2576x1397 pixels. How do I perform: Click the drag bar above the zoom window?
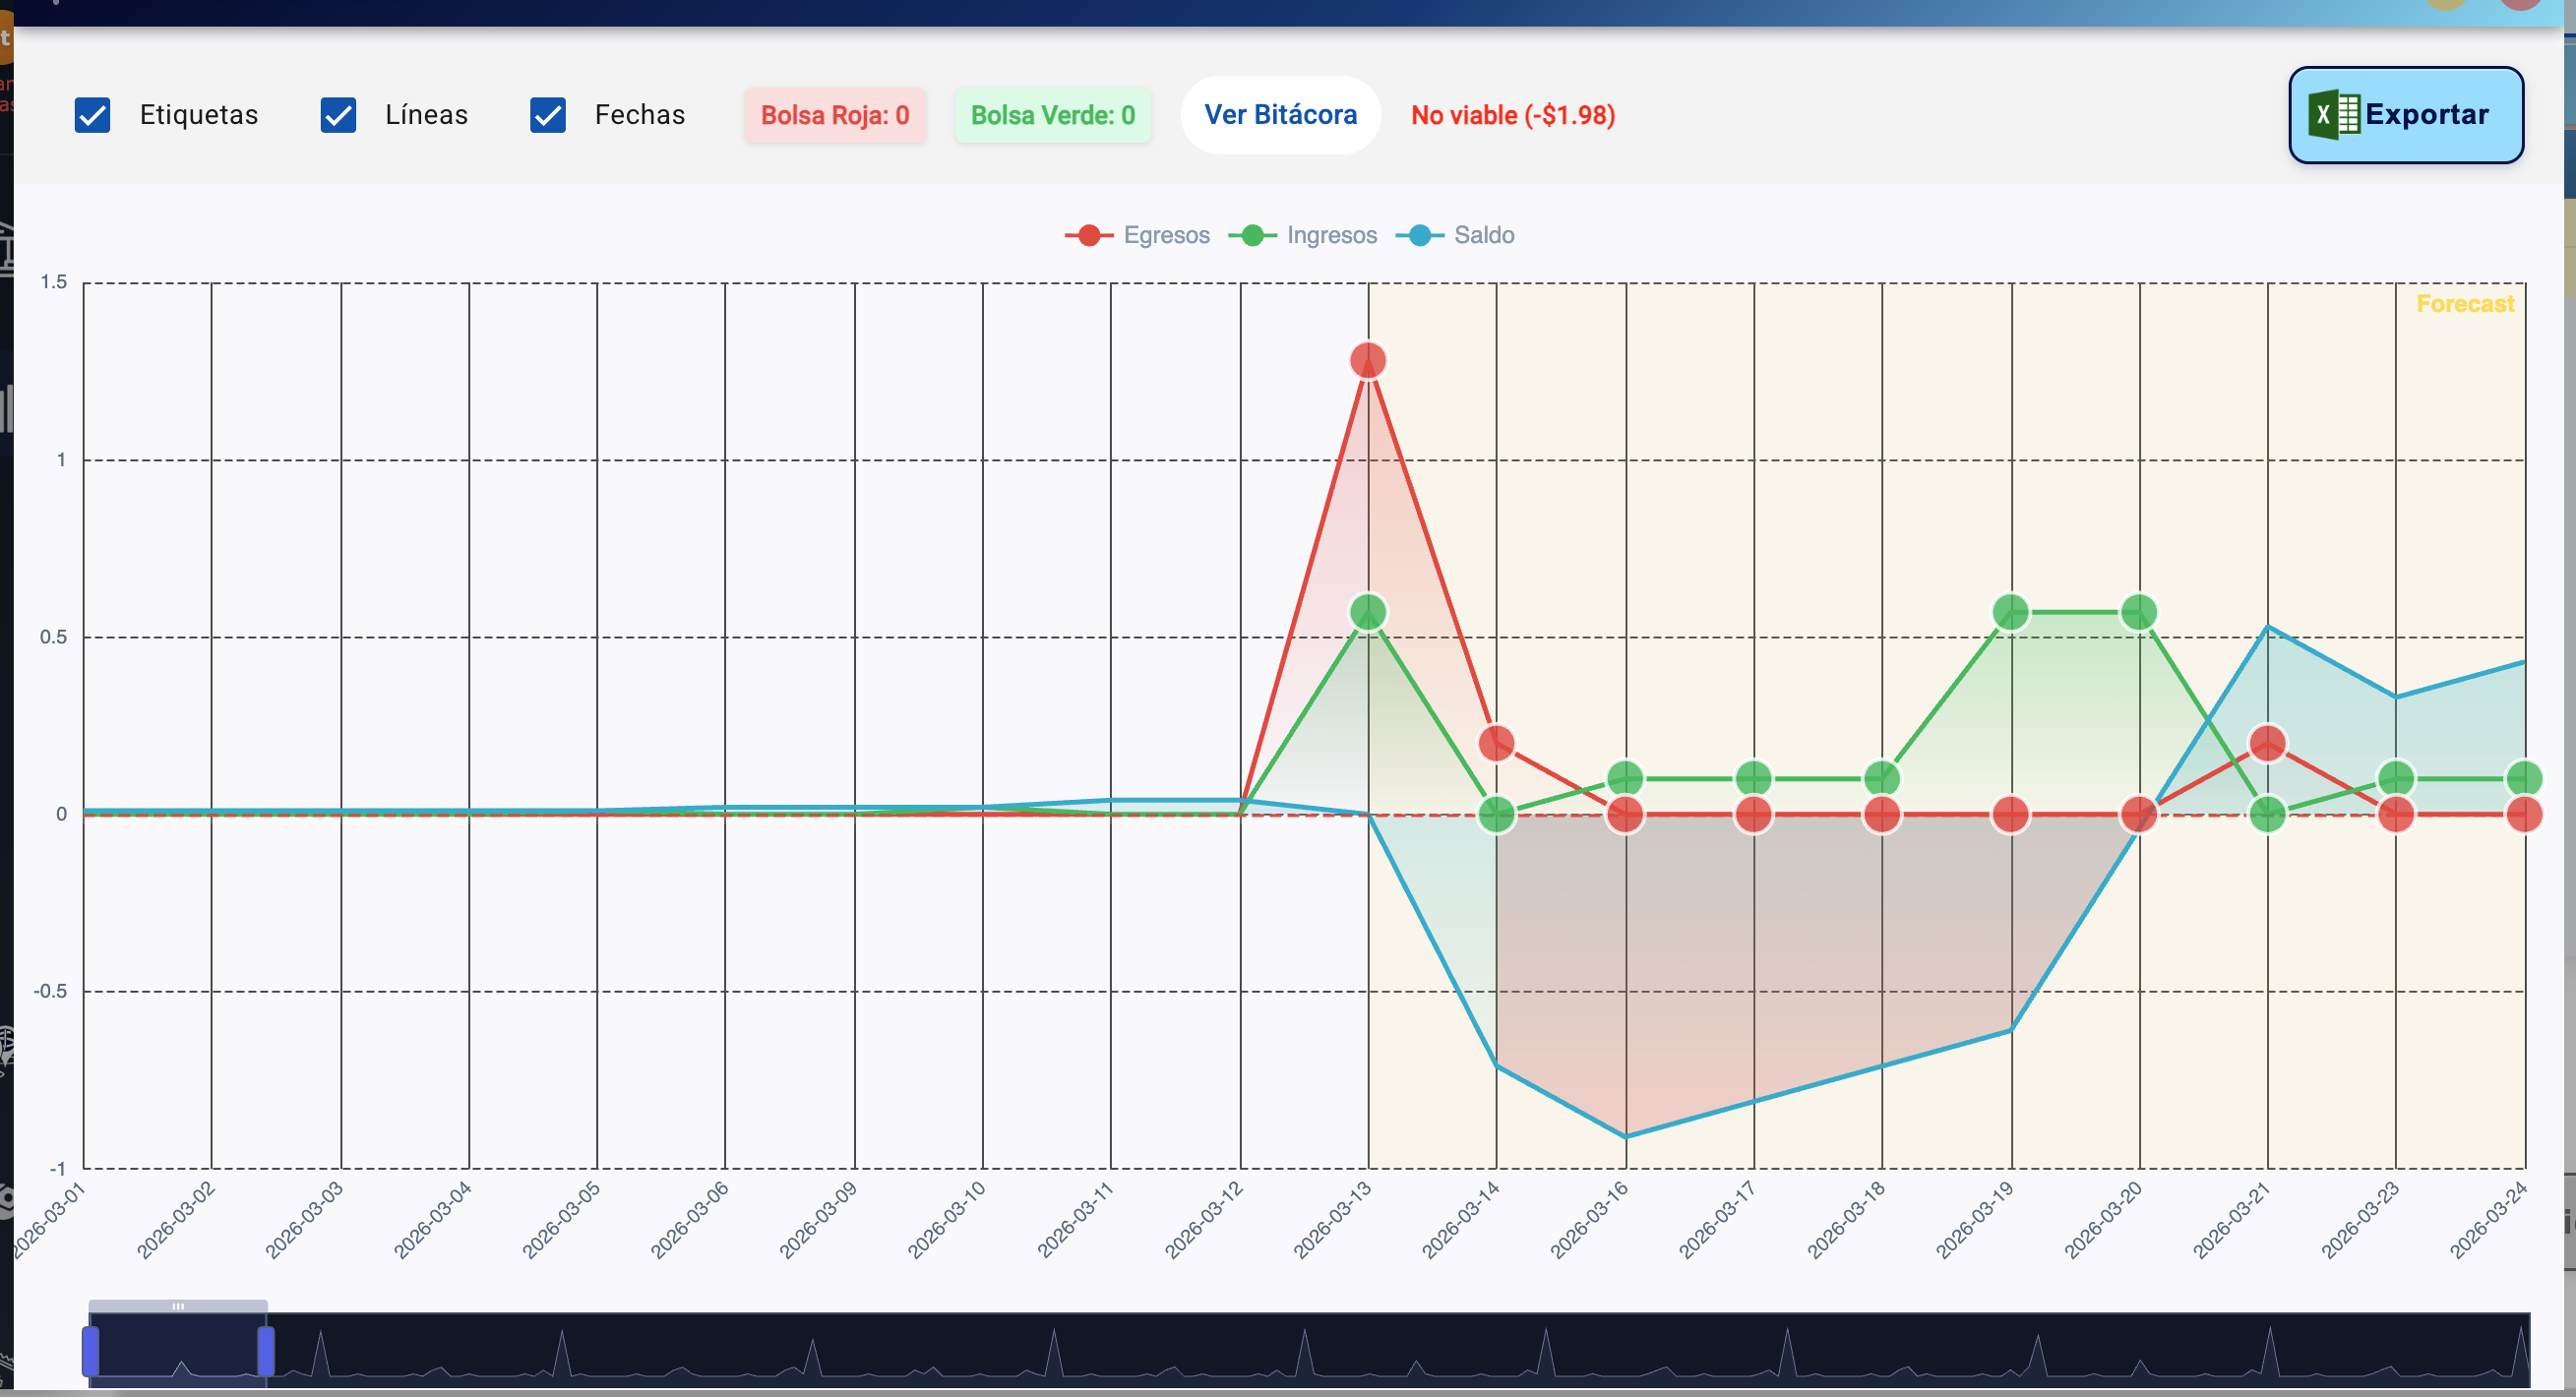pyautogui.click(x=178, y=1306)
